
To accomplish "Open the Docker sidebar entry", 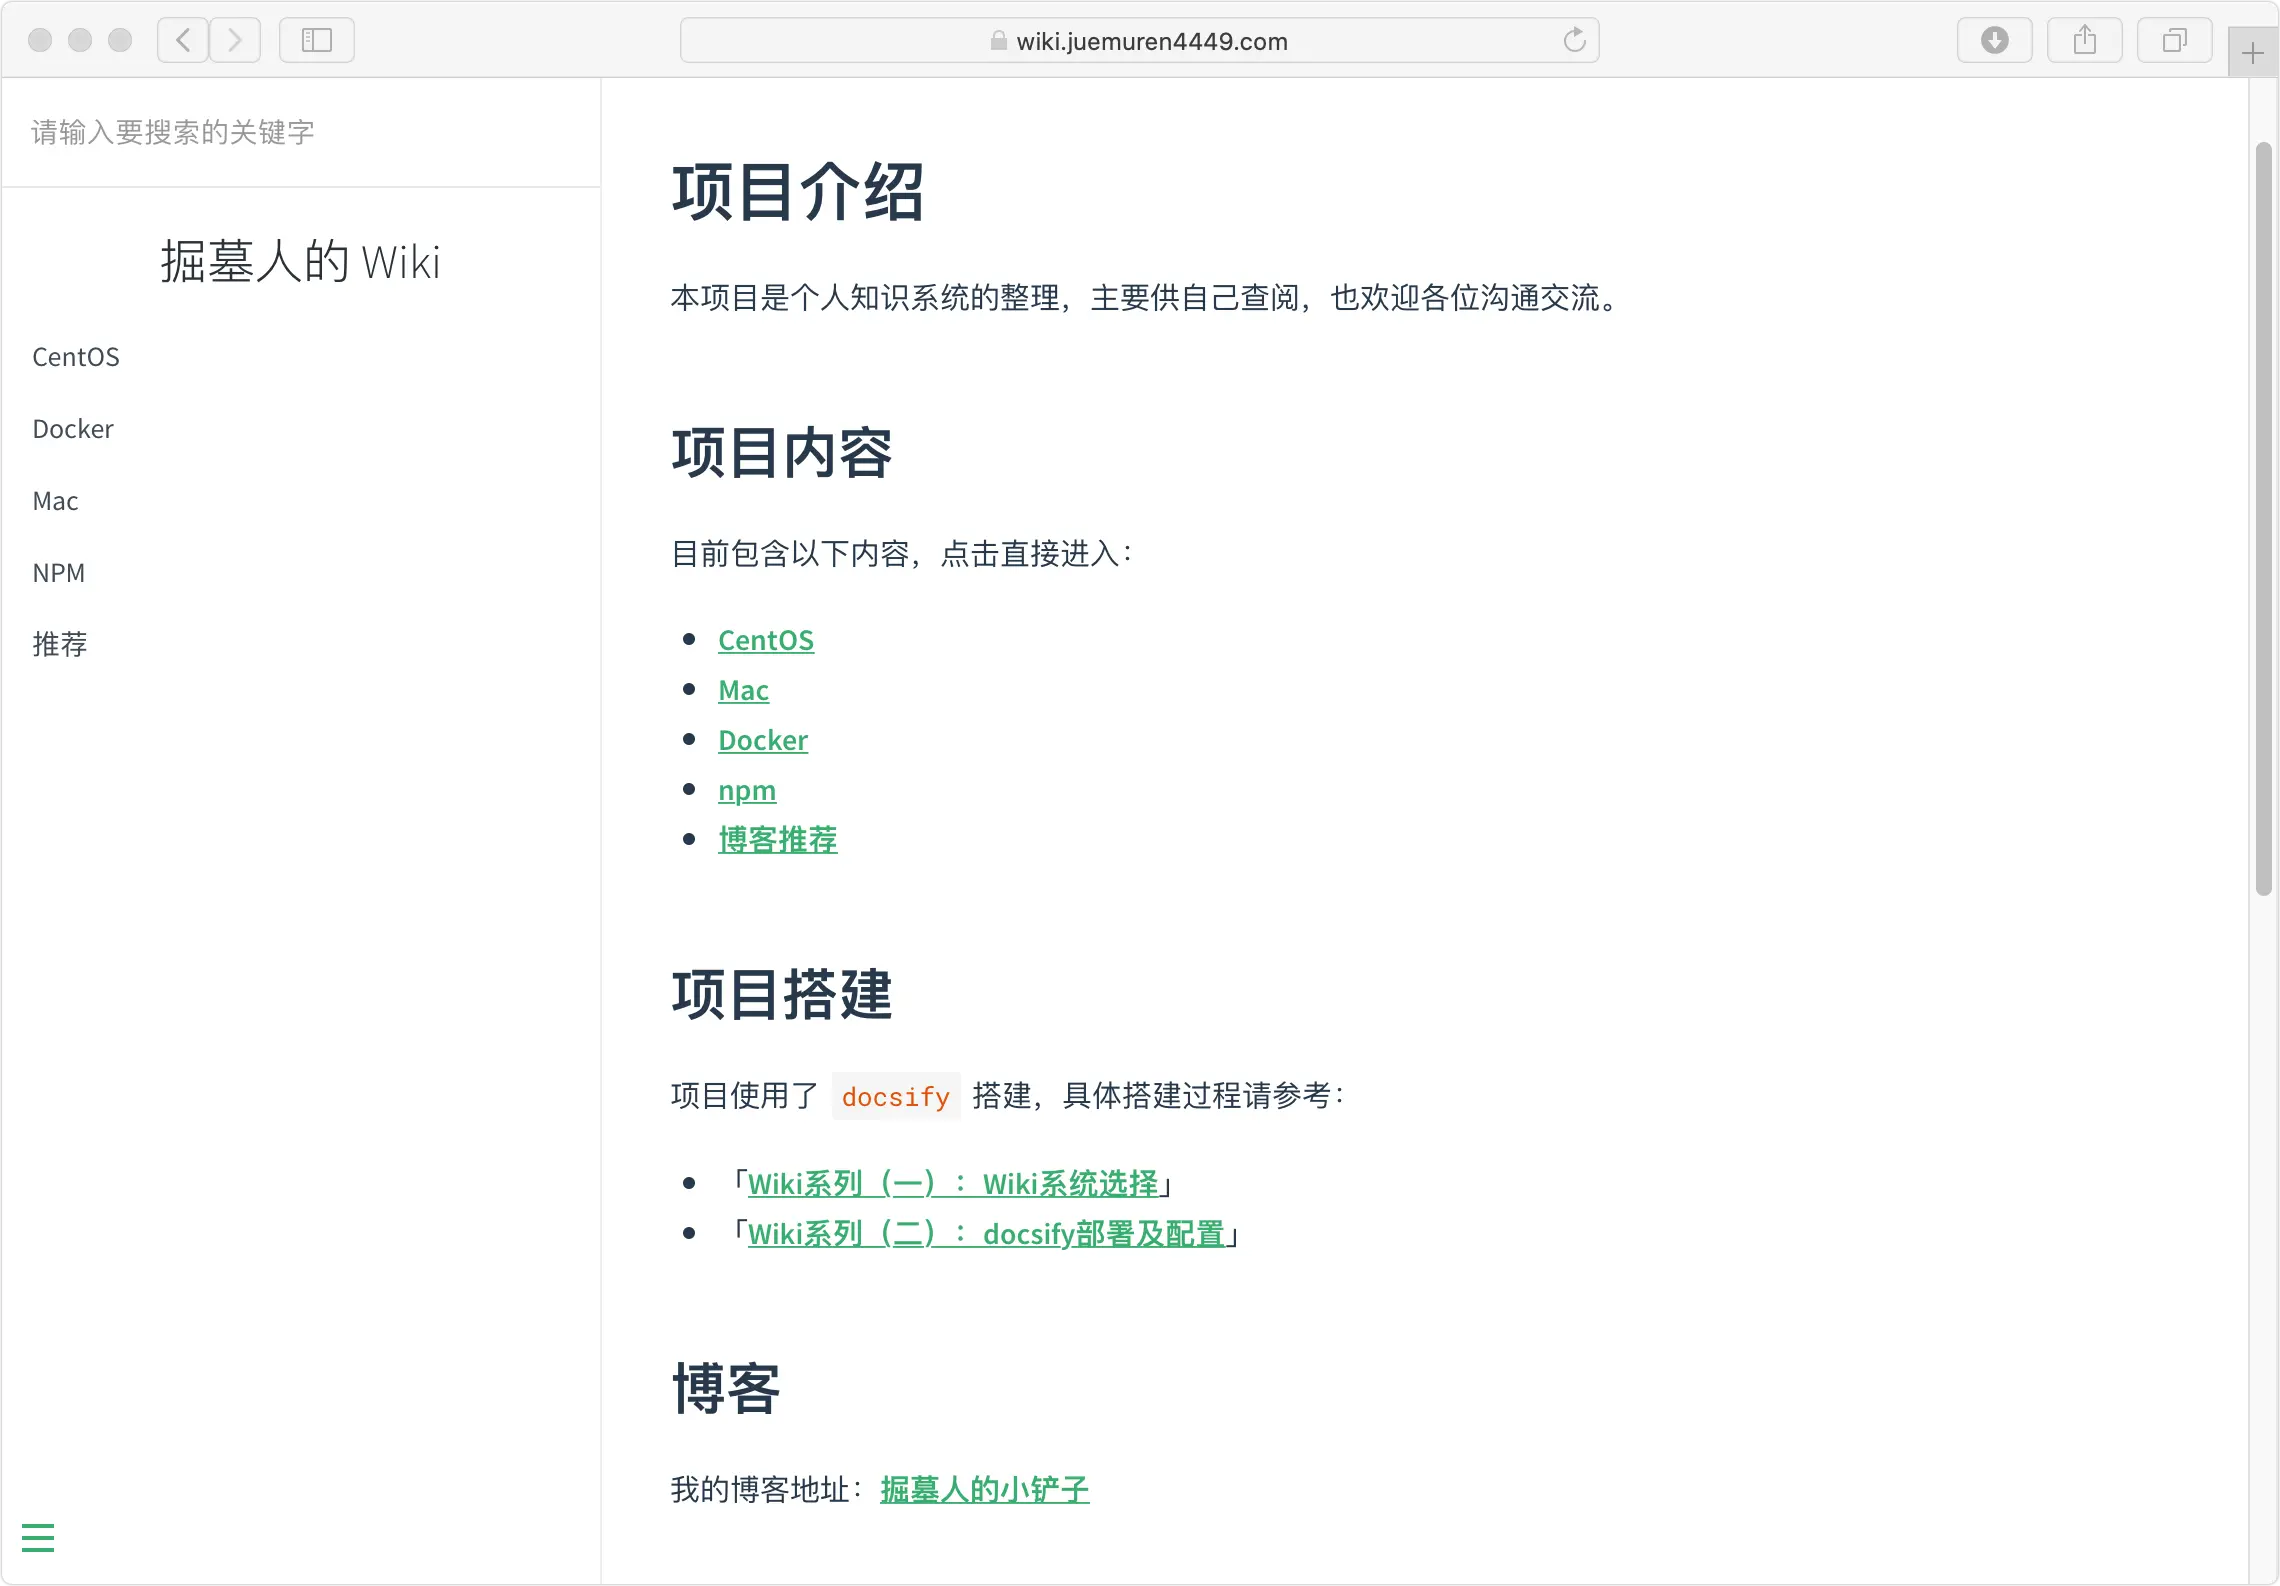I will click(x=72, y=428).
